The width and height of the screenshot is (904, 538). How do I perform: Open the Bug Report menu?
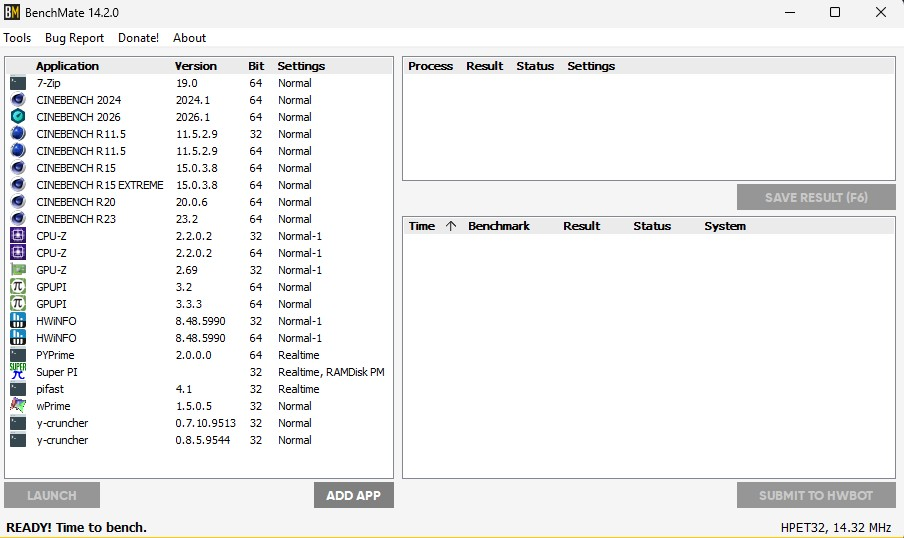pyautogui.click(x=74, y=38)
